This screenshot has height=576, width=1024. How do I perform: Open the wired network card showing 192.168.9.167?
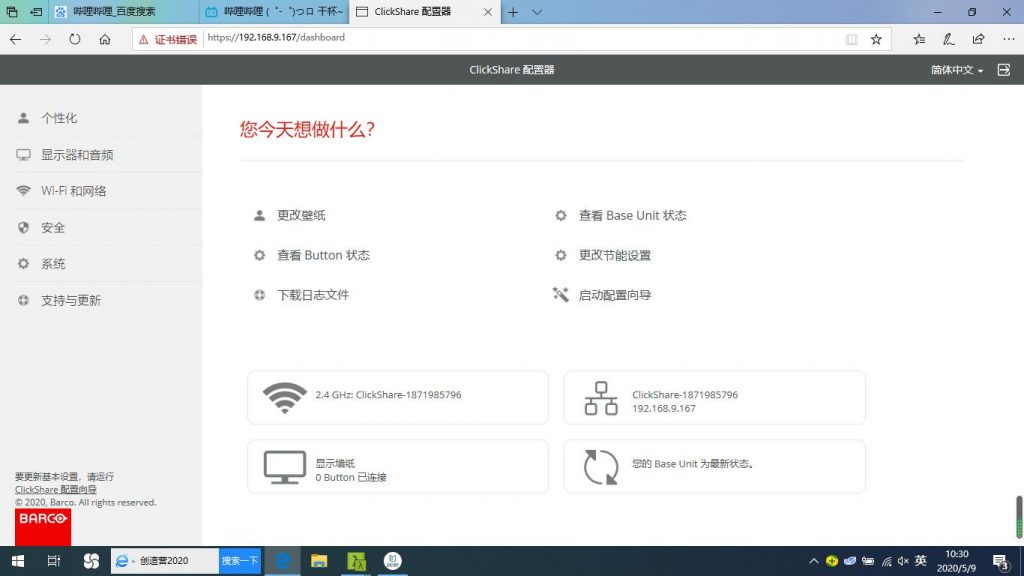coord(714,397)
